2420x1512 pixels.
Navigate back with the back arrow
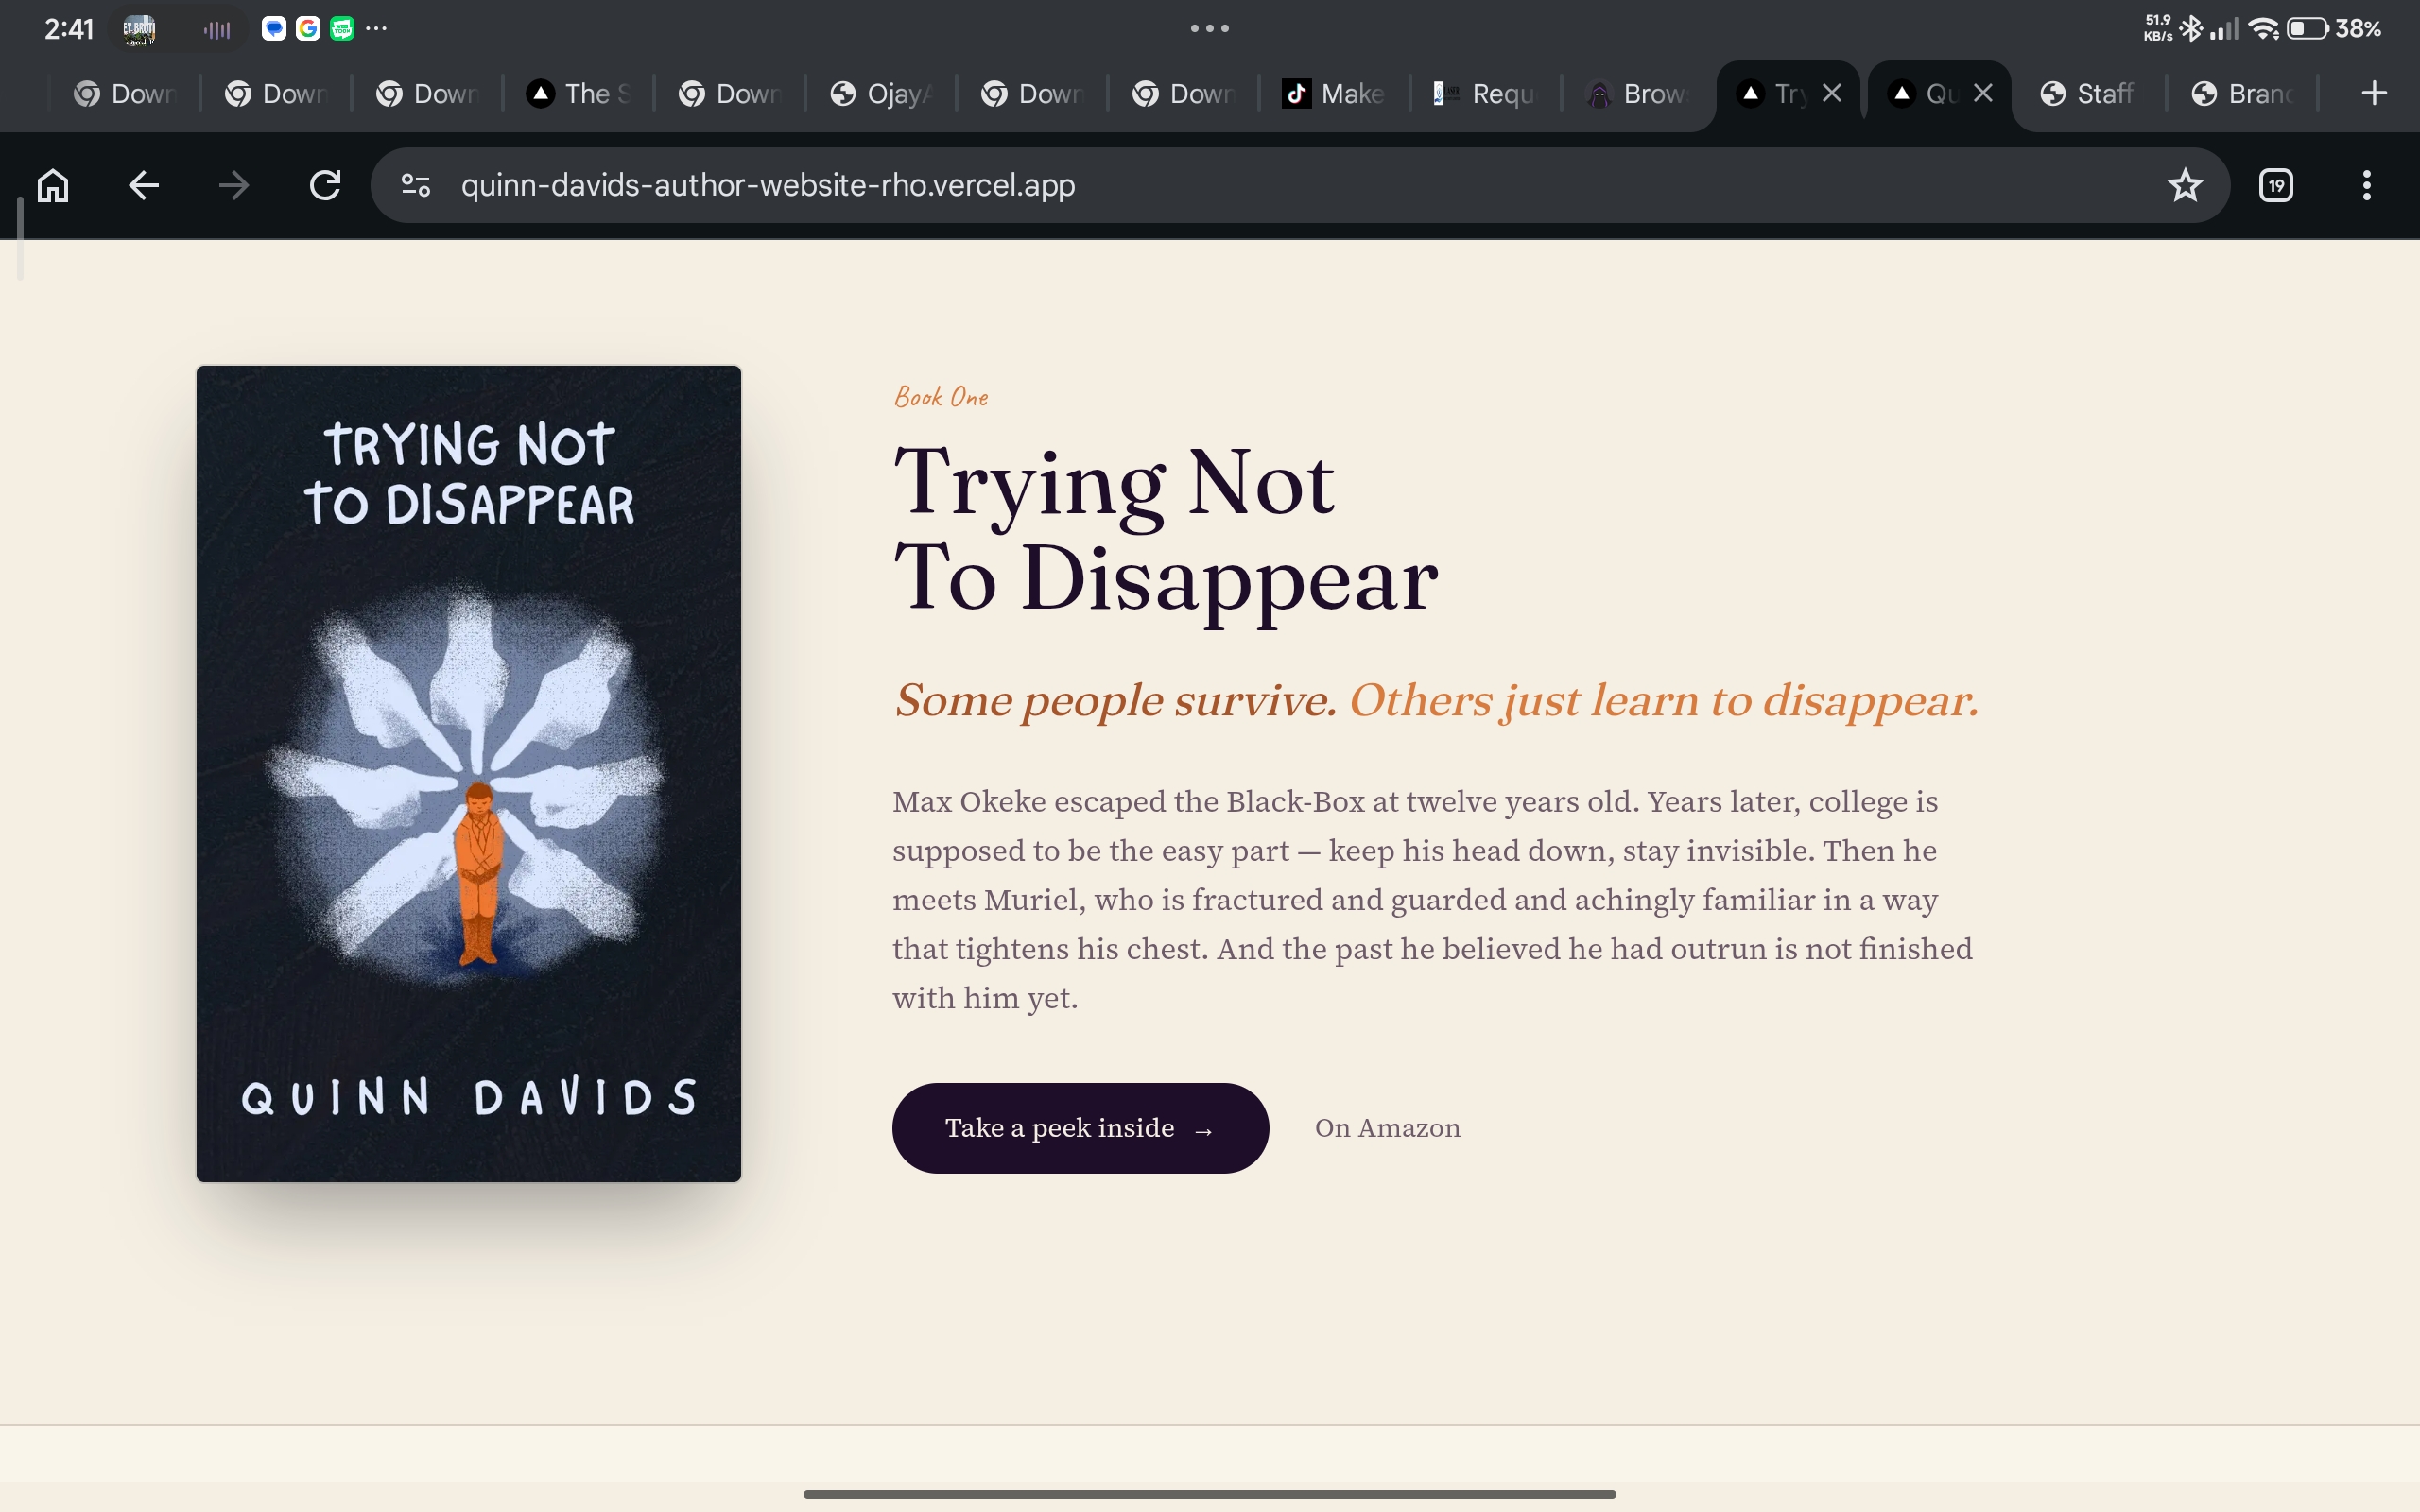pyautogui.click(x=144, y=185)
